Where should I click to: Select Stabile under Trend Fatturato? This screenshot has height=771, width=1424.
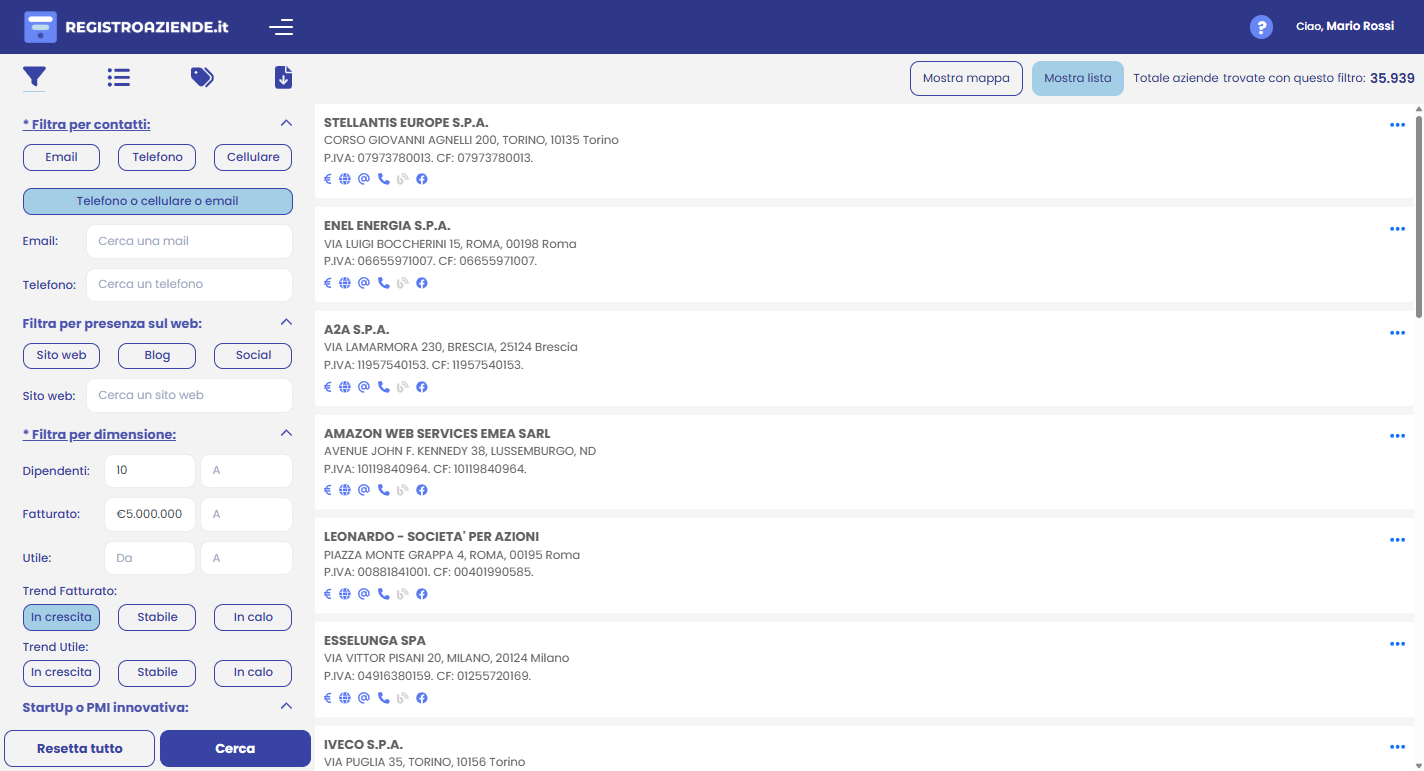[157, 617]
